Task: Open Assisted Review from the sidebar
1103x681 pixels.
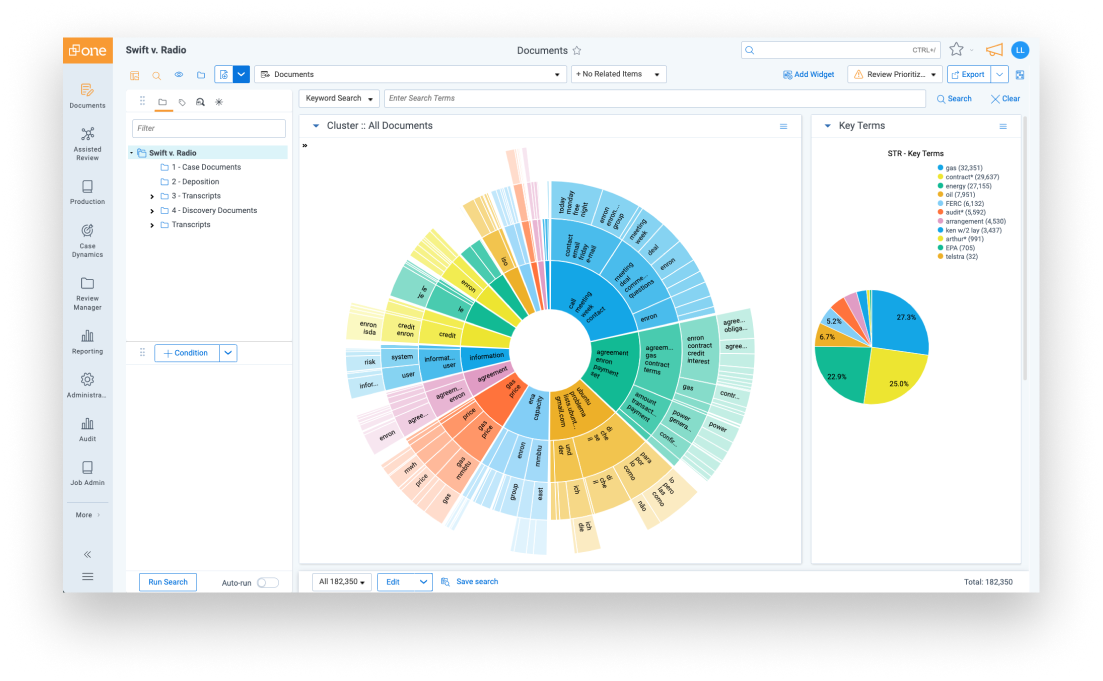Action: 87,143
